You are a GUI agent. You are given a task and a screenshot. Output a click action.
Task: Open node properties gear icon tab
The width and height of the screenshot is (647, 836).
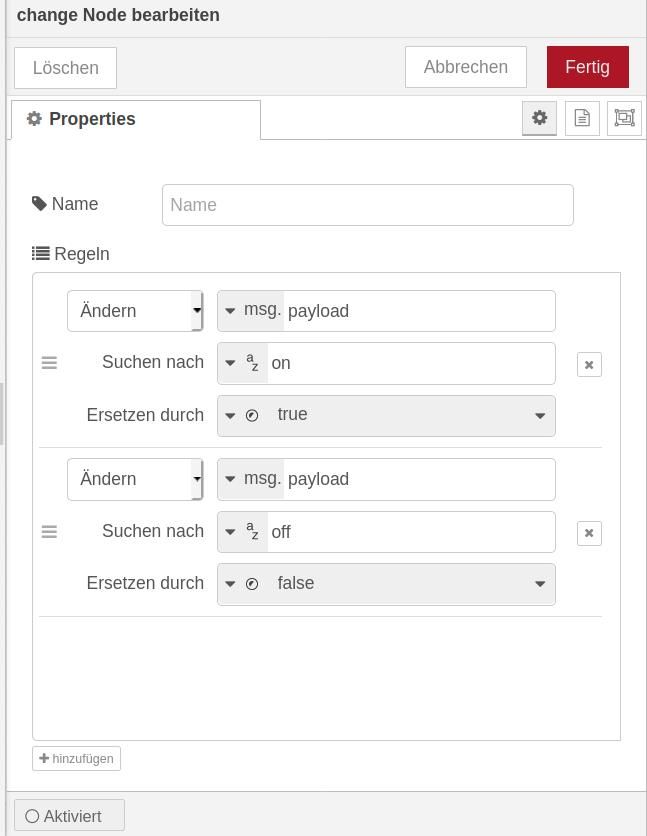pos(539,118)
